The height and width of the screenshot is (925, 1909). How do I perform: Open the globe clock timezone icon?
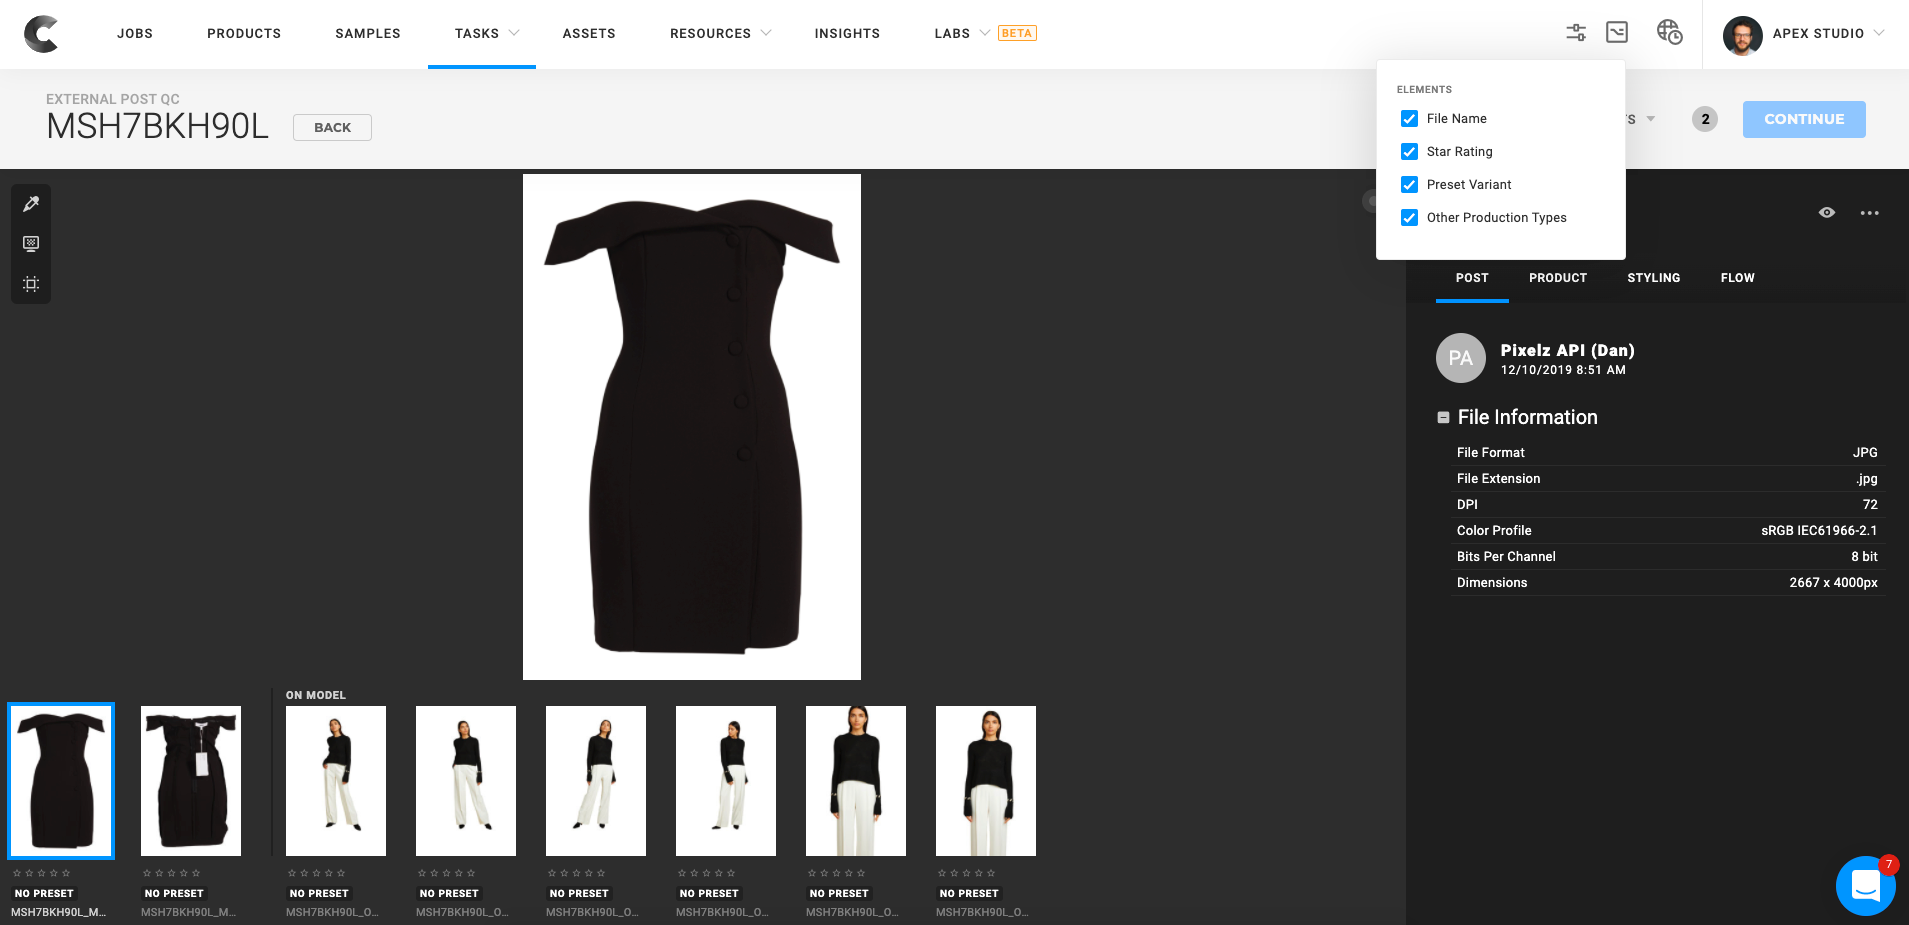(x=1669, y=33)
